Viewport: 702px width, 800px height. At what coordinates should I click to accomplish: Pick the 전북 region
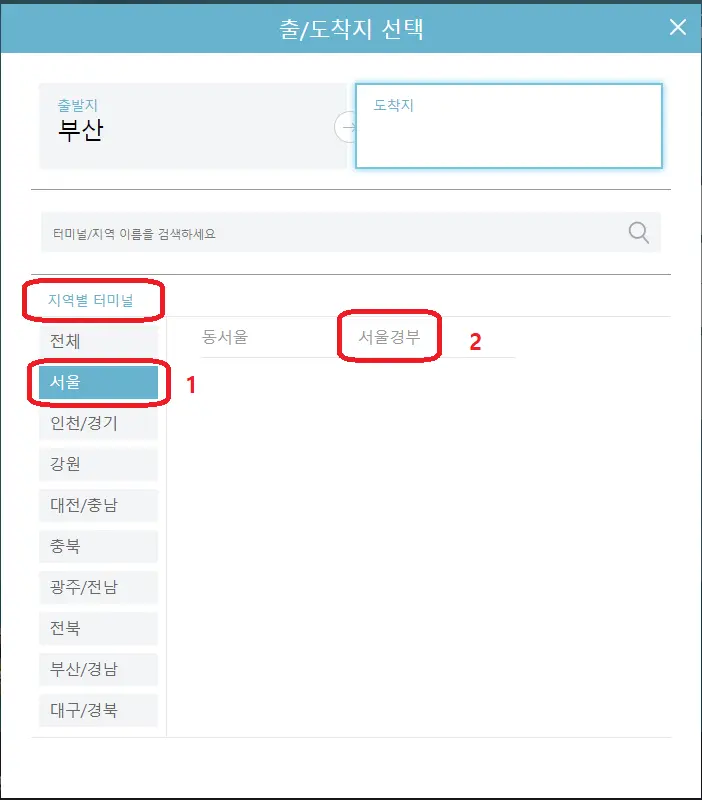[x=98, y=628]
